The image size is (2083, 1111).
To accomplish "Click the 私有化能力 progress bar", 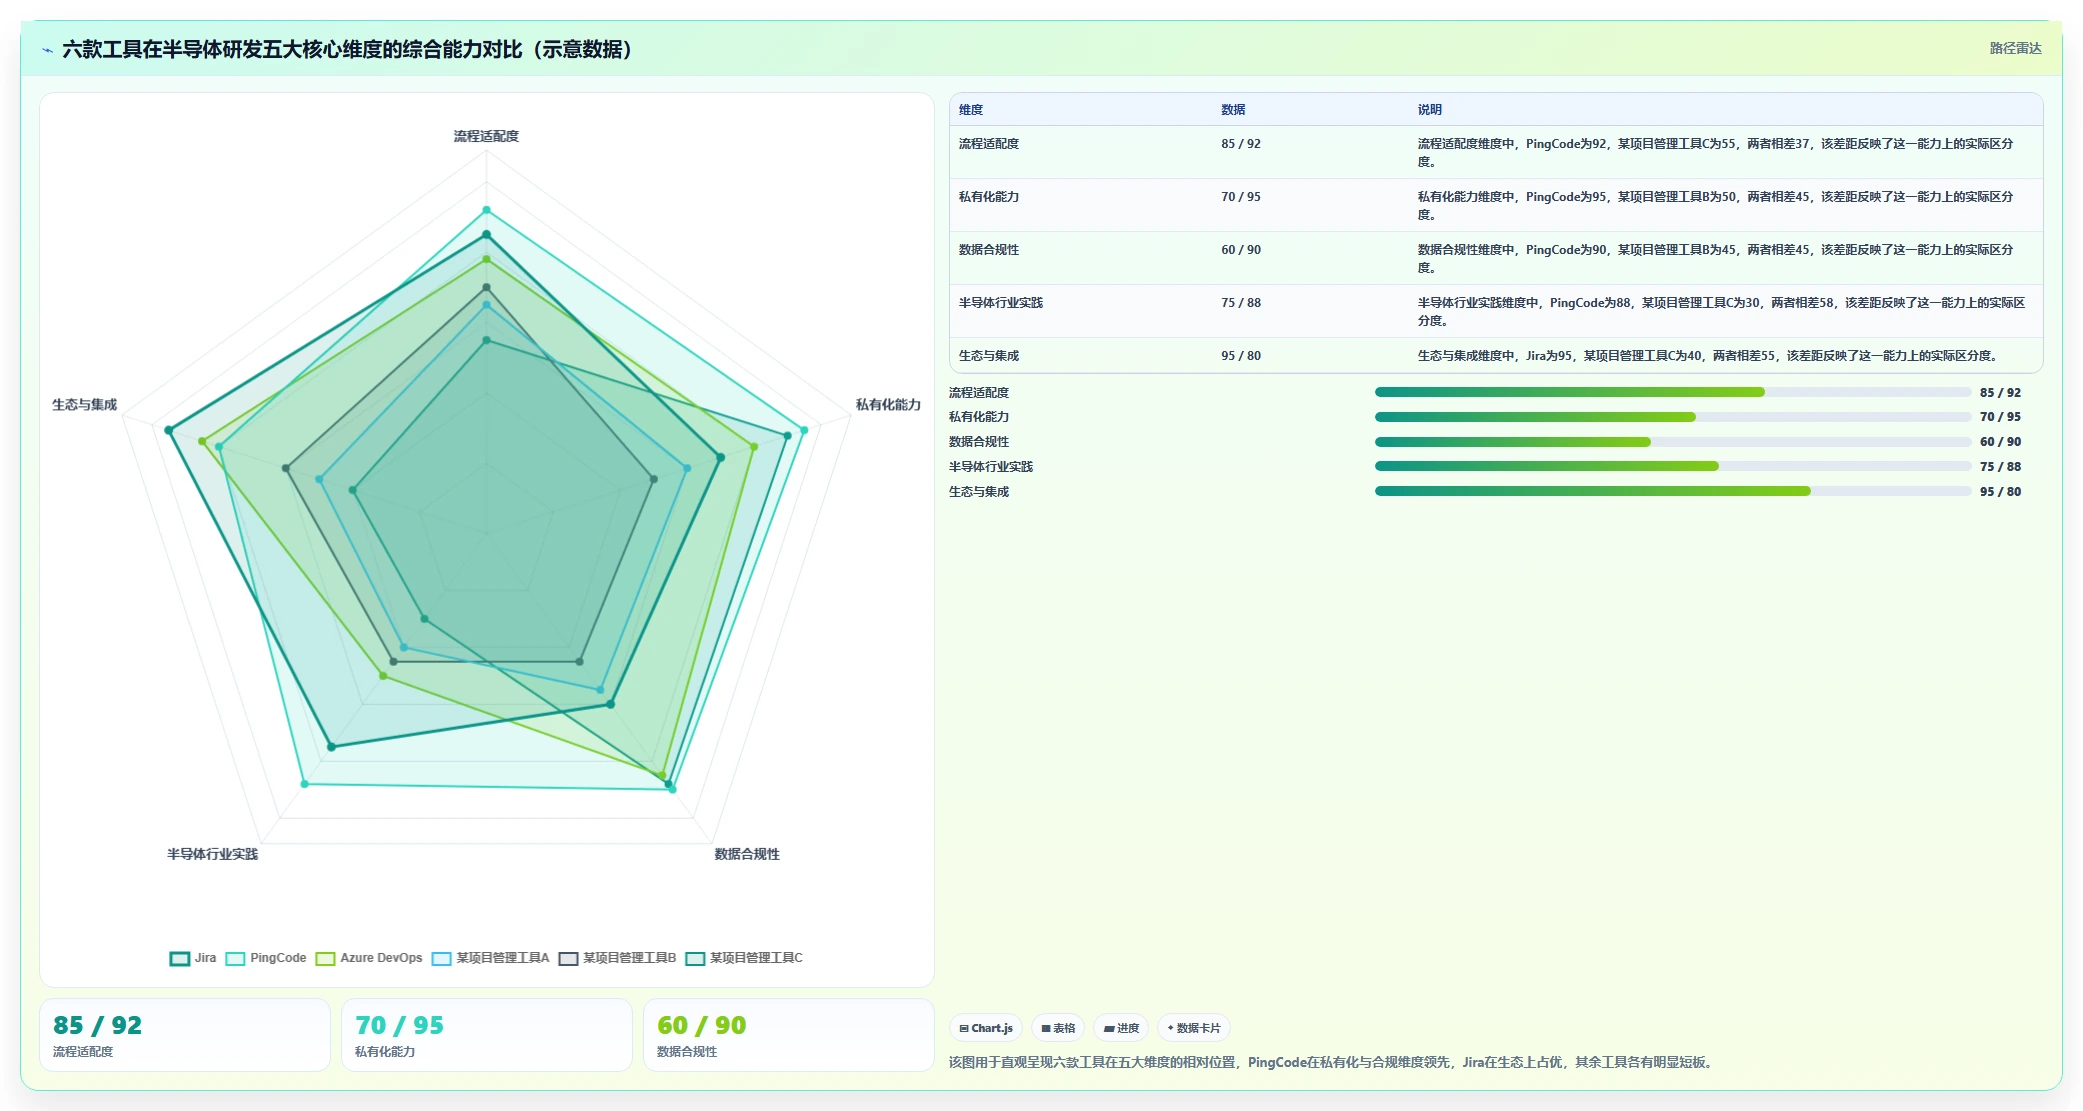I will tap(1672, 417).
